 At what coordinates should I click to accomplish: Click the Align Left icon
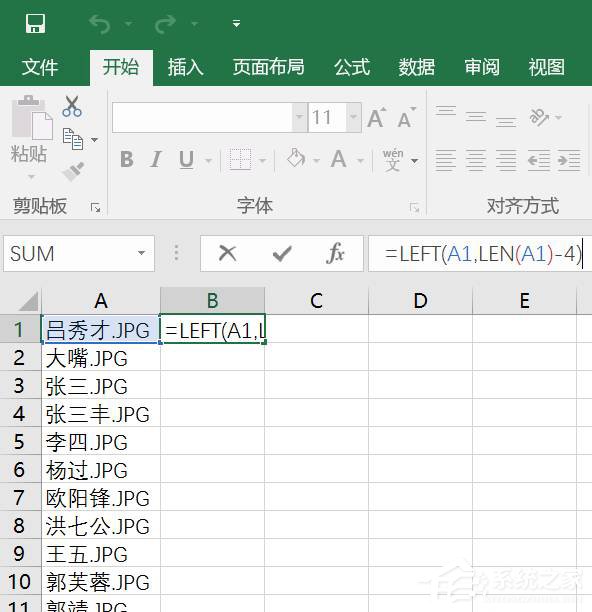point(446,160)
